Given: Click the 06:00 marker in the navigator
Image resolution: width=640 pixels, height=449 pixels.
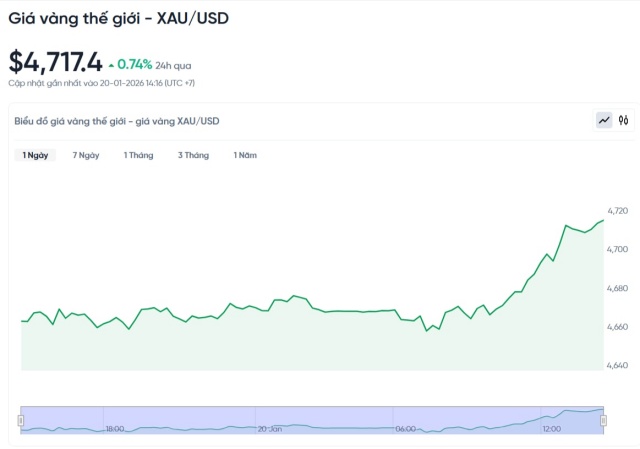Looking at the screenshot, I should (x=405, y=428).
